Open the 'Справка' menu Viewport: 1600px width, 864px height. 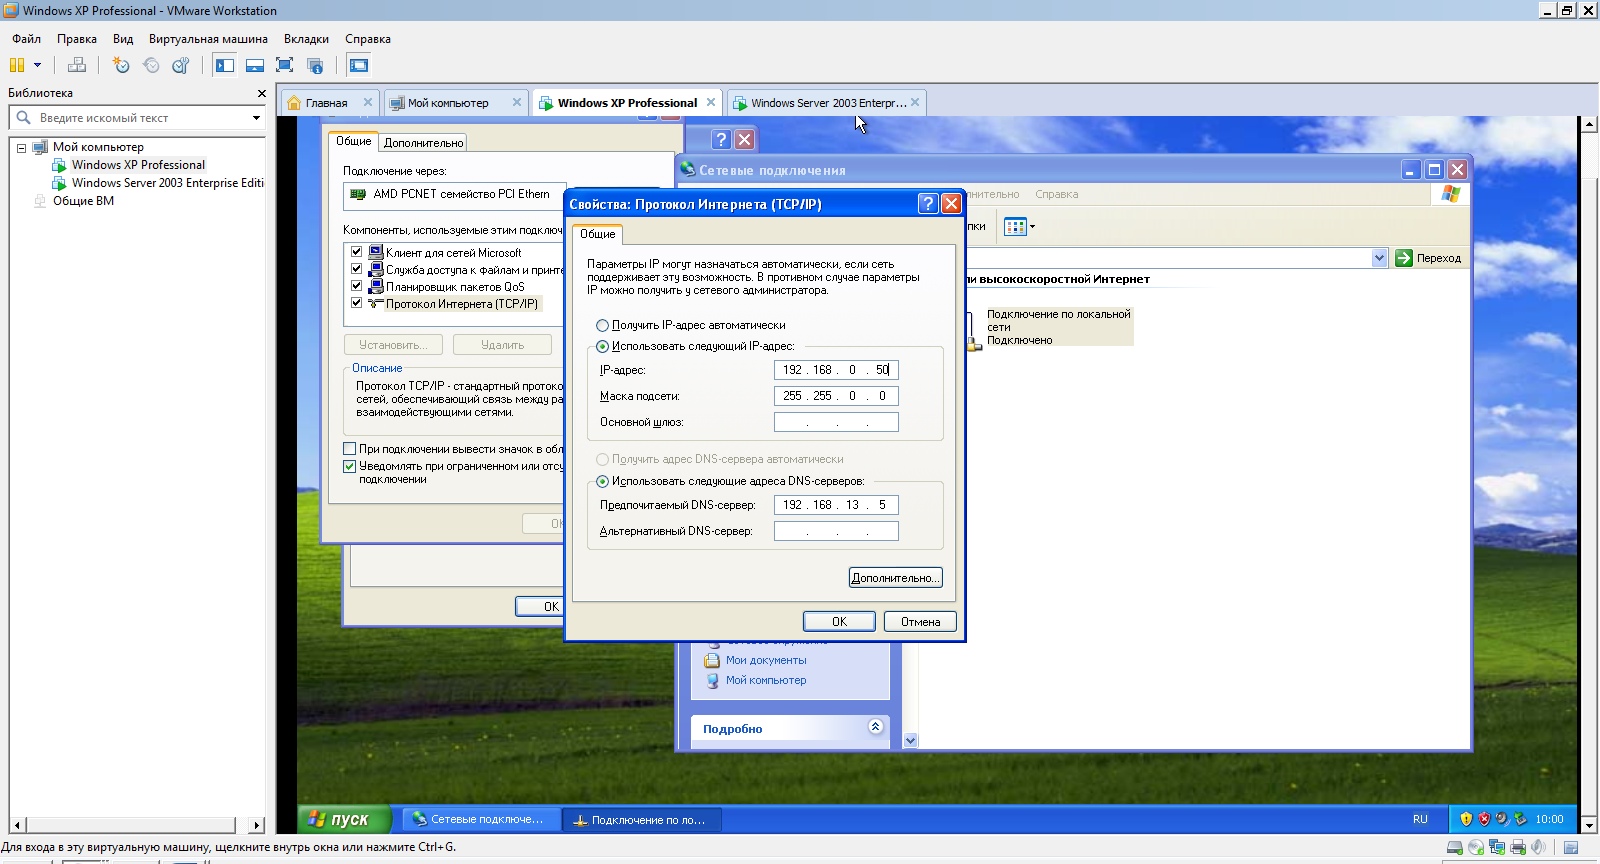[368, 39]
